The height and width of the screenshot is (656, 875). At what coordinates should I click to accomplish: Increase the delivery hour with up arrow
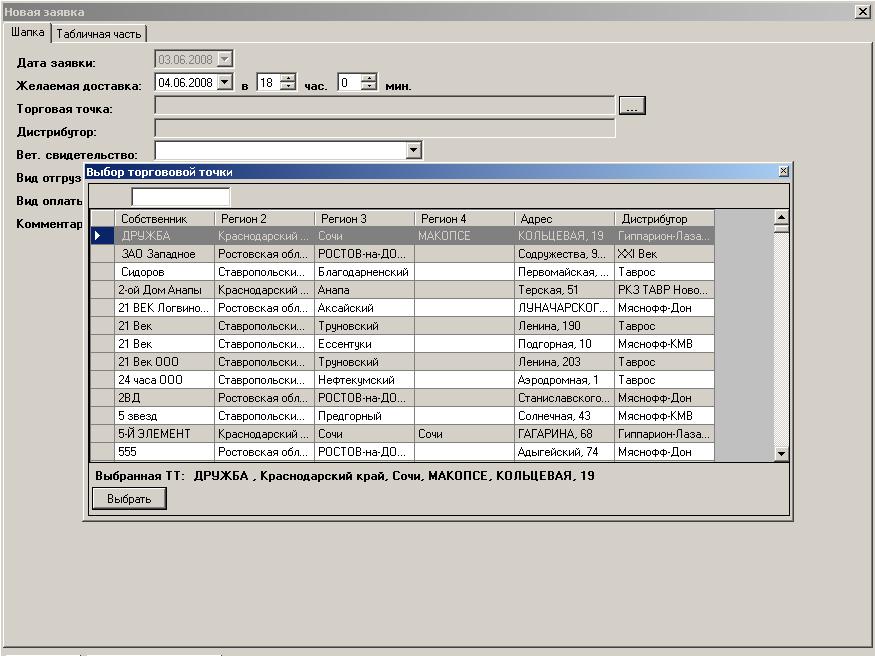click(x=288, y=79)
